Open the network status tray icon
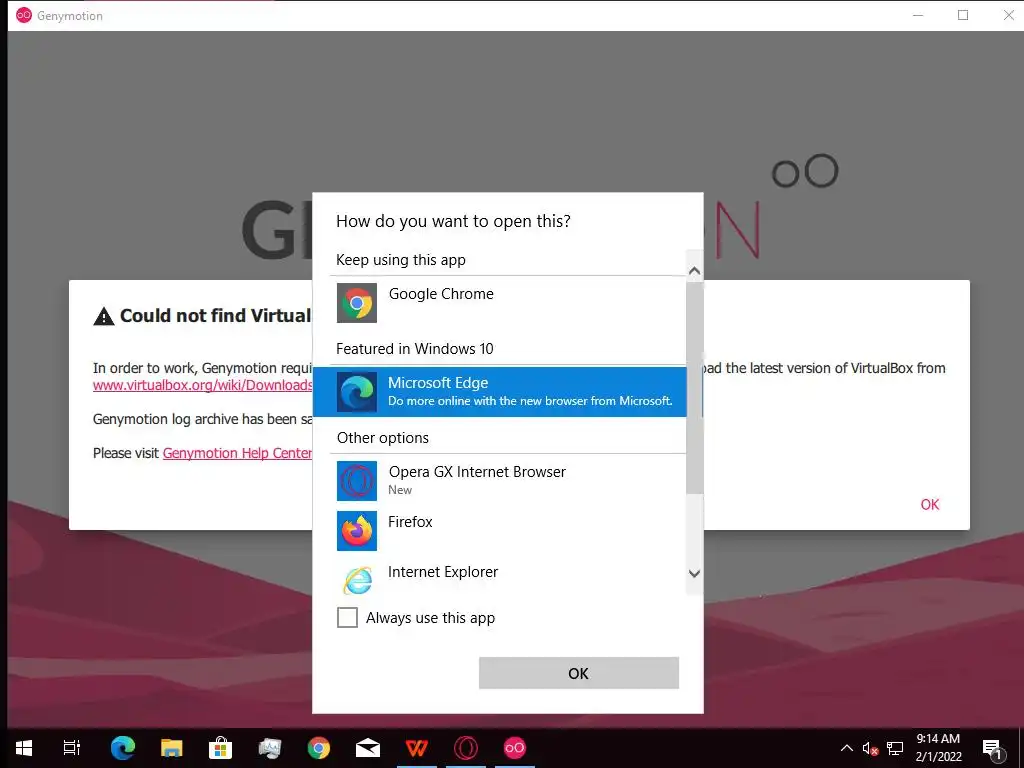This screenshot has height=768, width=1024. [x=895, y=748]
